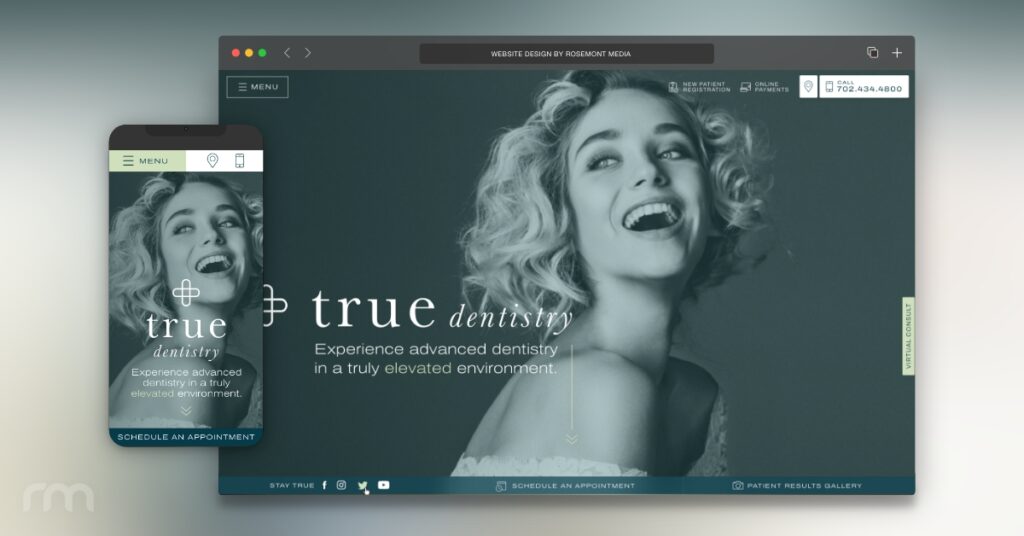
Task: Click the browser address bar
Action: click(566, 54)
